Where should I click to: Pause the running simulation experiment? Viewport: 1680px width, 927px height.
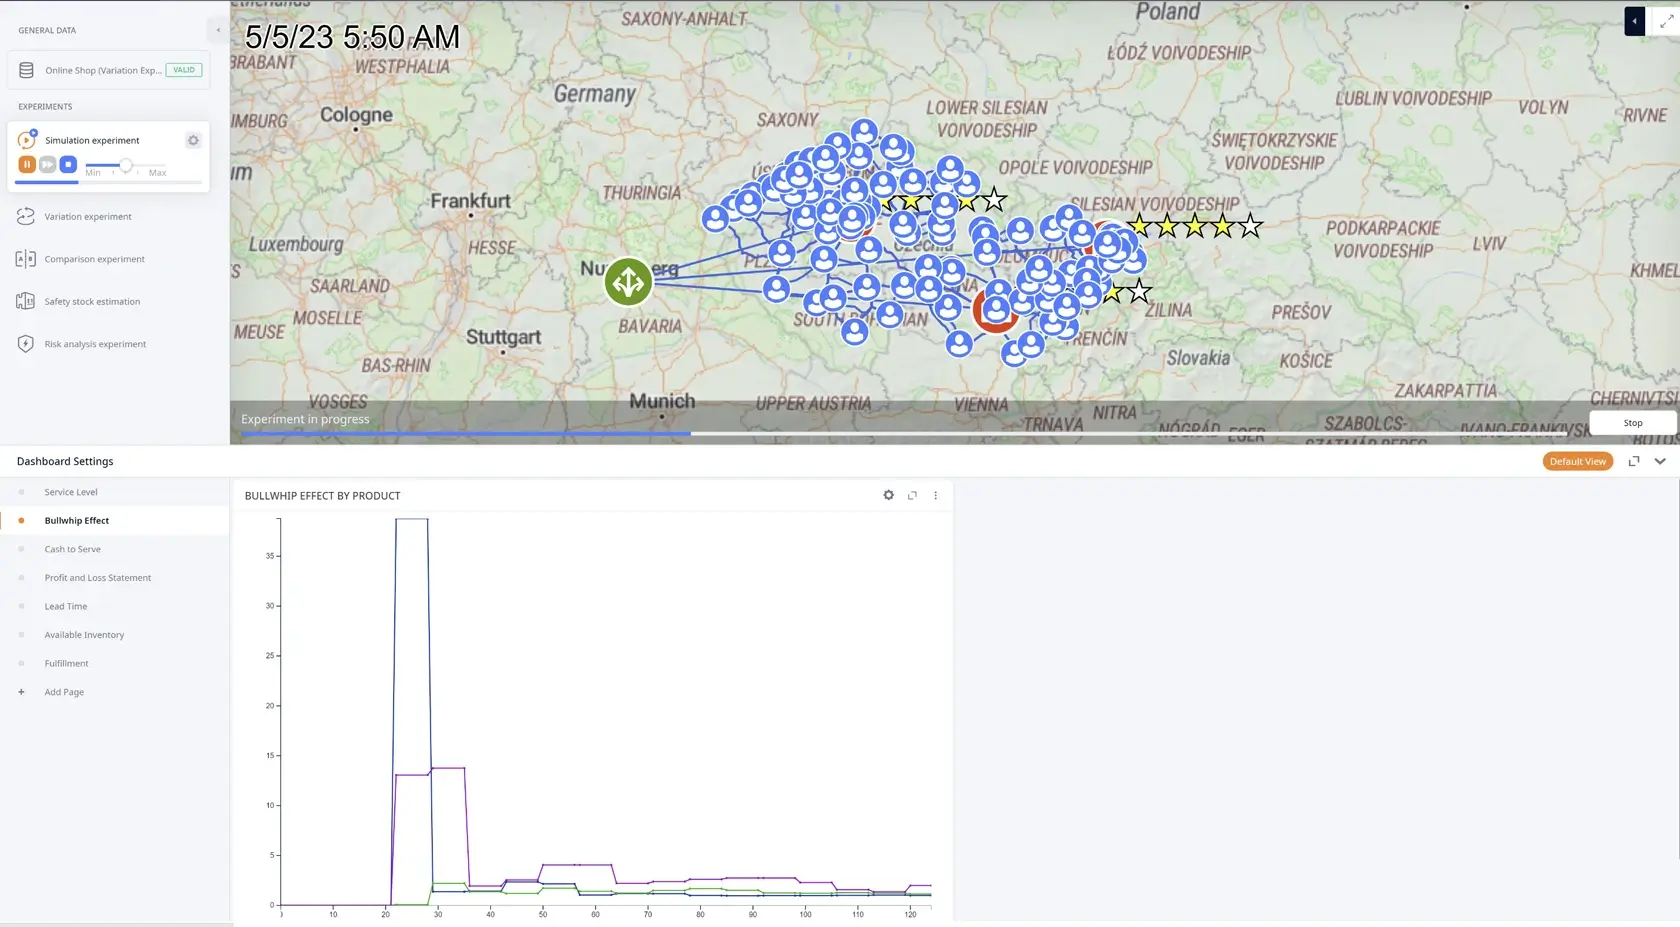[27, 164]
